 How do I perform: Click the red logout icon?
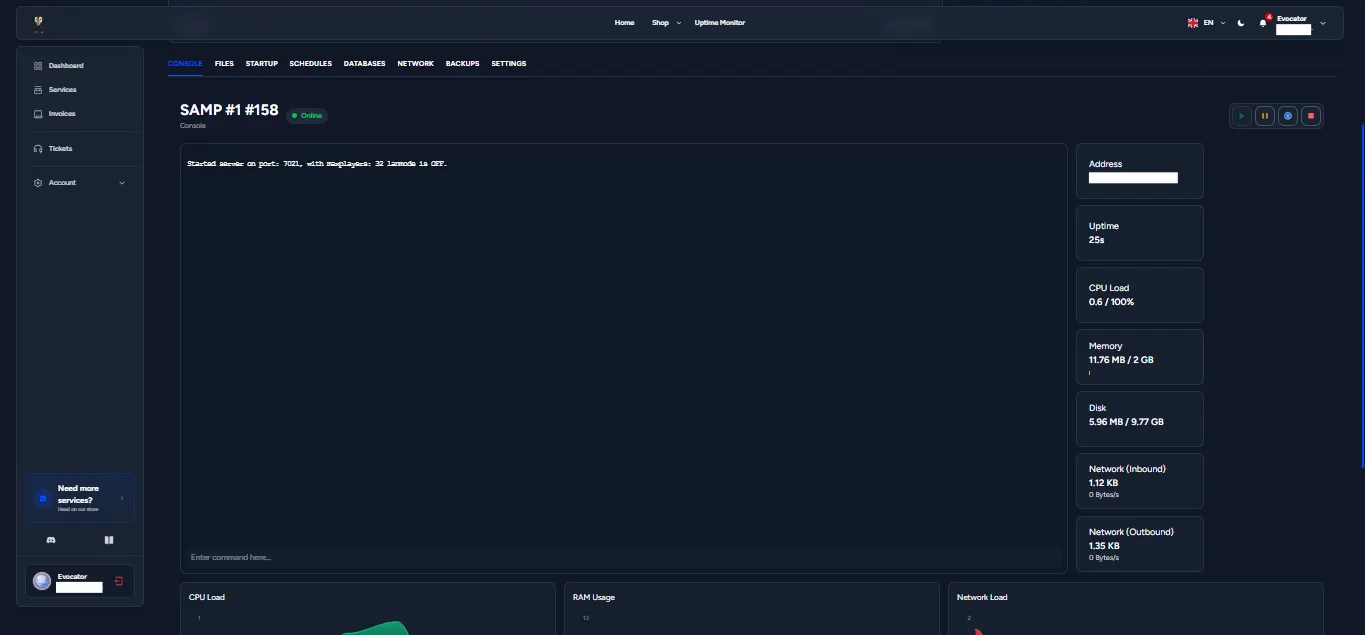click(x=119, y=581)
